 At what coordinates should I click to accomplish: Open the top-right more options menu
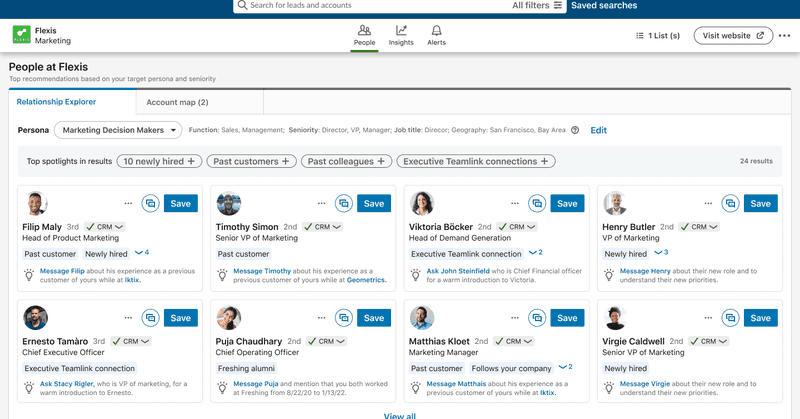[x=785, y=36]
